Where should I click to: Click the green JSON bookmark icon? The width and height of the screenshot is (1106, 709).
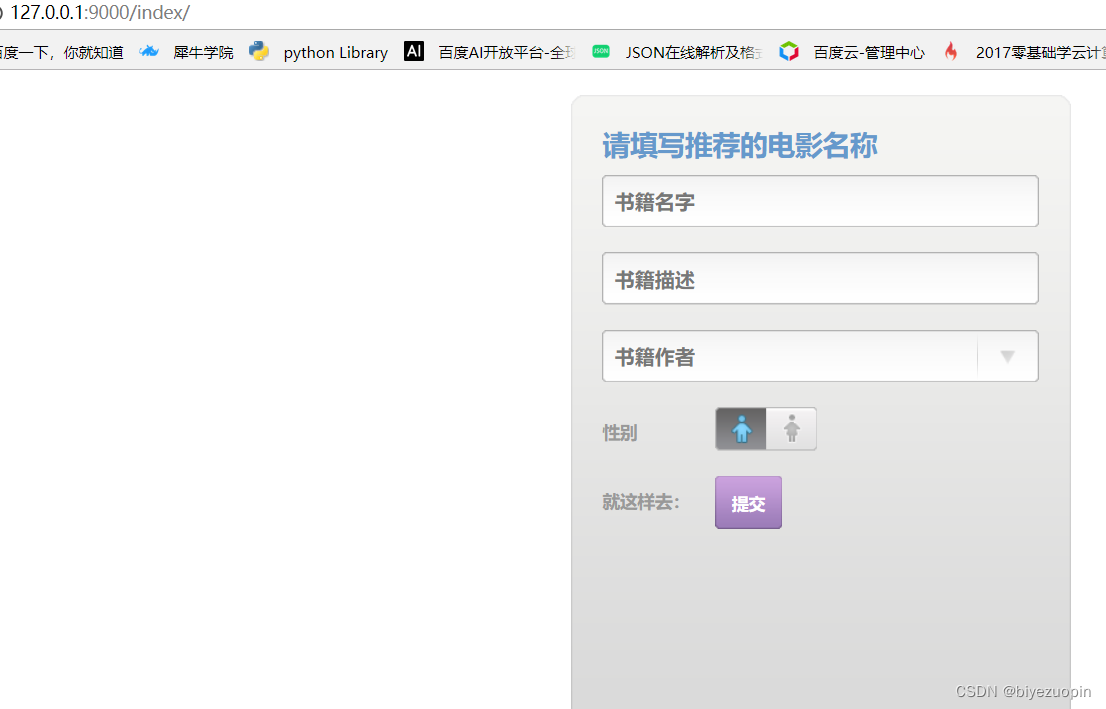click(x=601, y=51)
